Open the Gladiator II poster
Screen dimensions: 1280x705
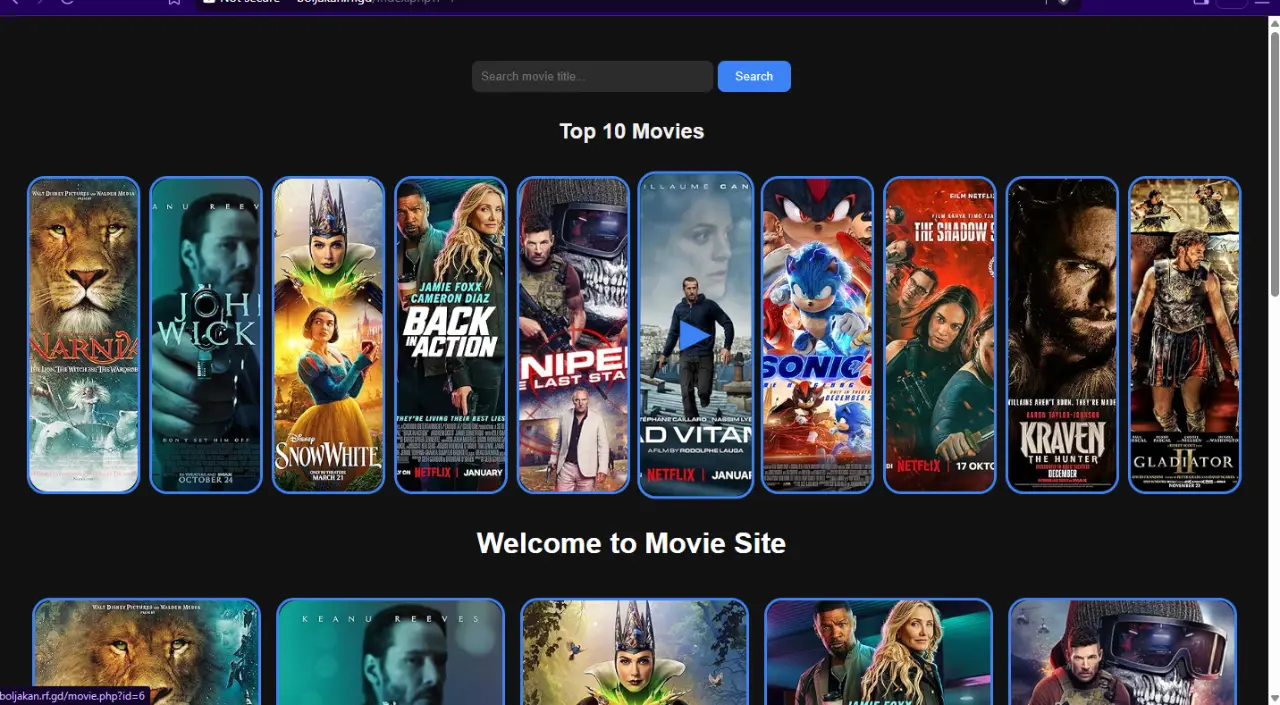1185,335
